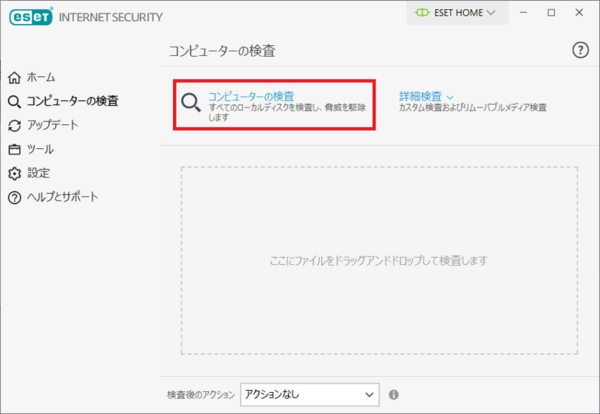The width and height of the screenshot is (600, 414).
Task: Click カスタム検査およびリムーバブルメディア検査 text
Action: [473, 108]
